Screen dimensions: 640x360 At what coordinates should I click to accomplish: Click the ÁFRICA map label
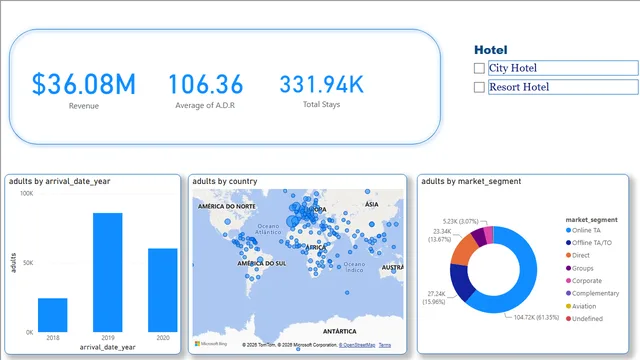point(316,247)
